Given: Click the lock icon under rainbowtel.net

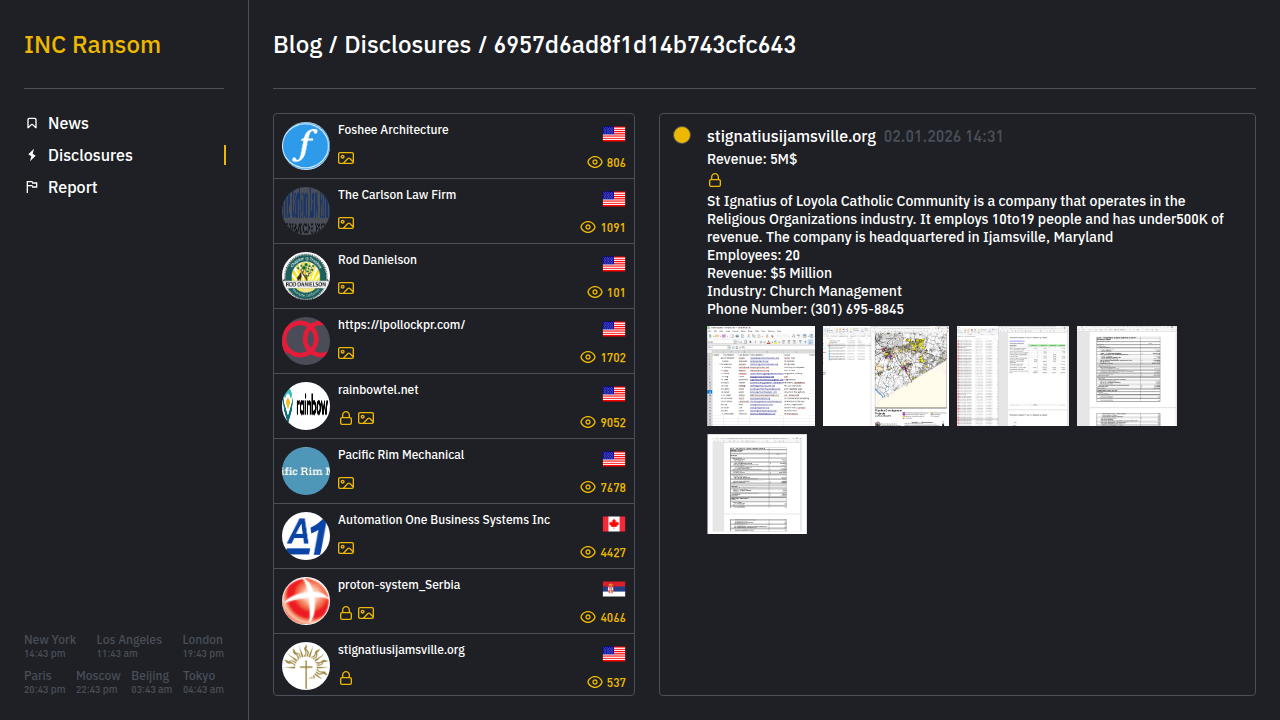Looking at the screenshot, I should [x=346, y=418].
